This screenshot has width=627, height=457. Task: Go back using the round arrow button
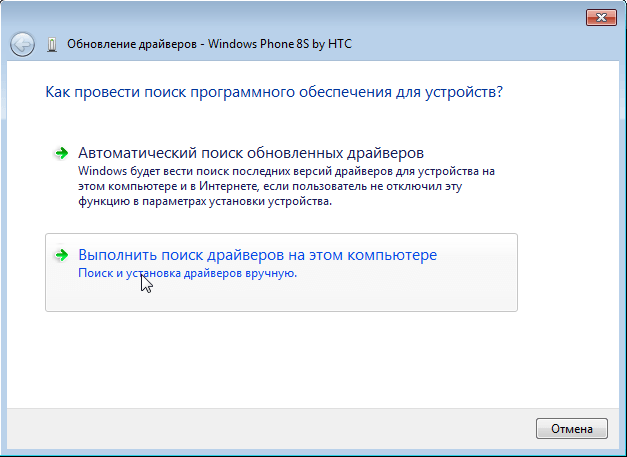click(22, 44)
